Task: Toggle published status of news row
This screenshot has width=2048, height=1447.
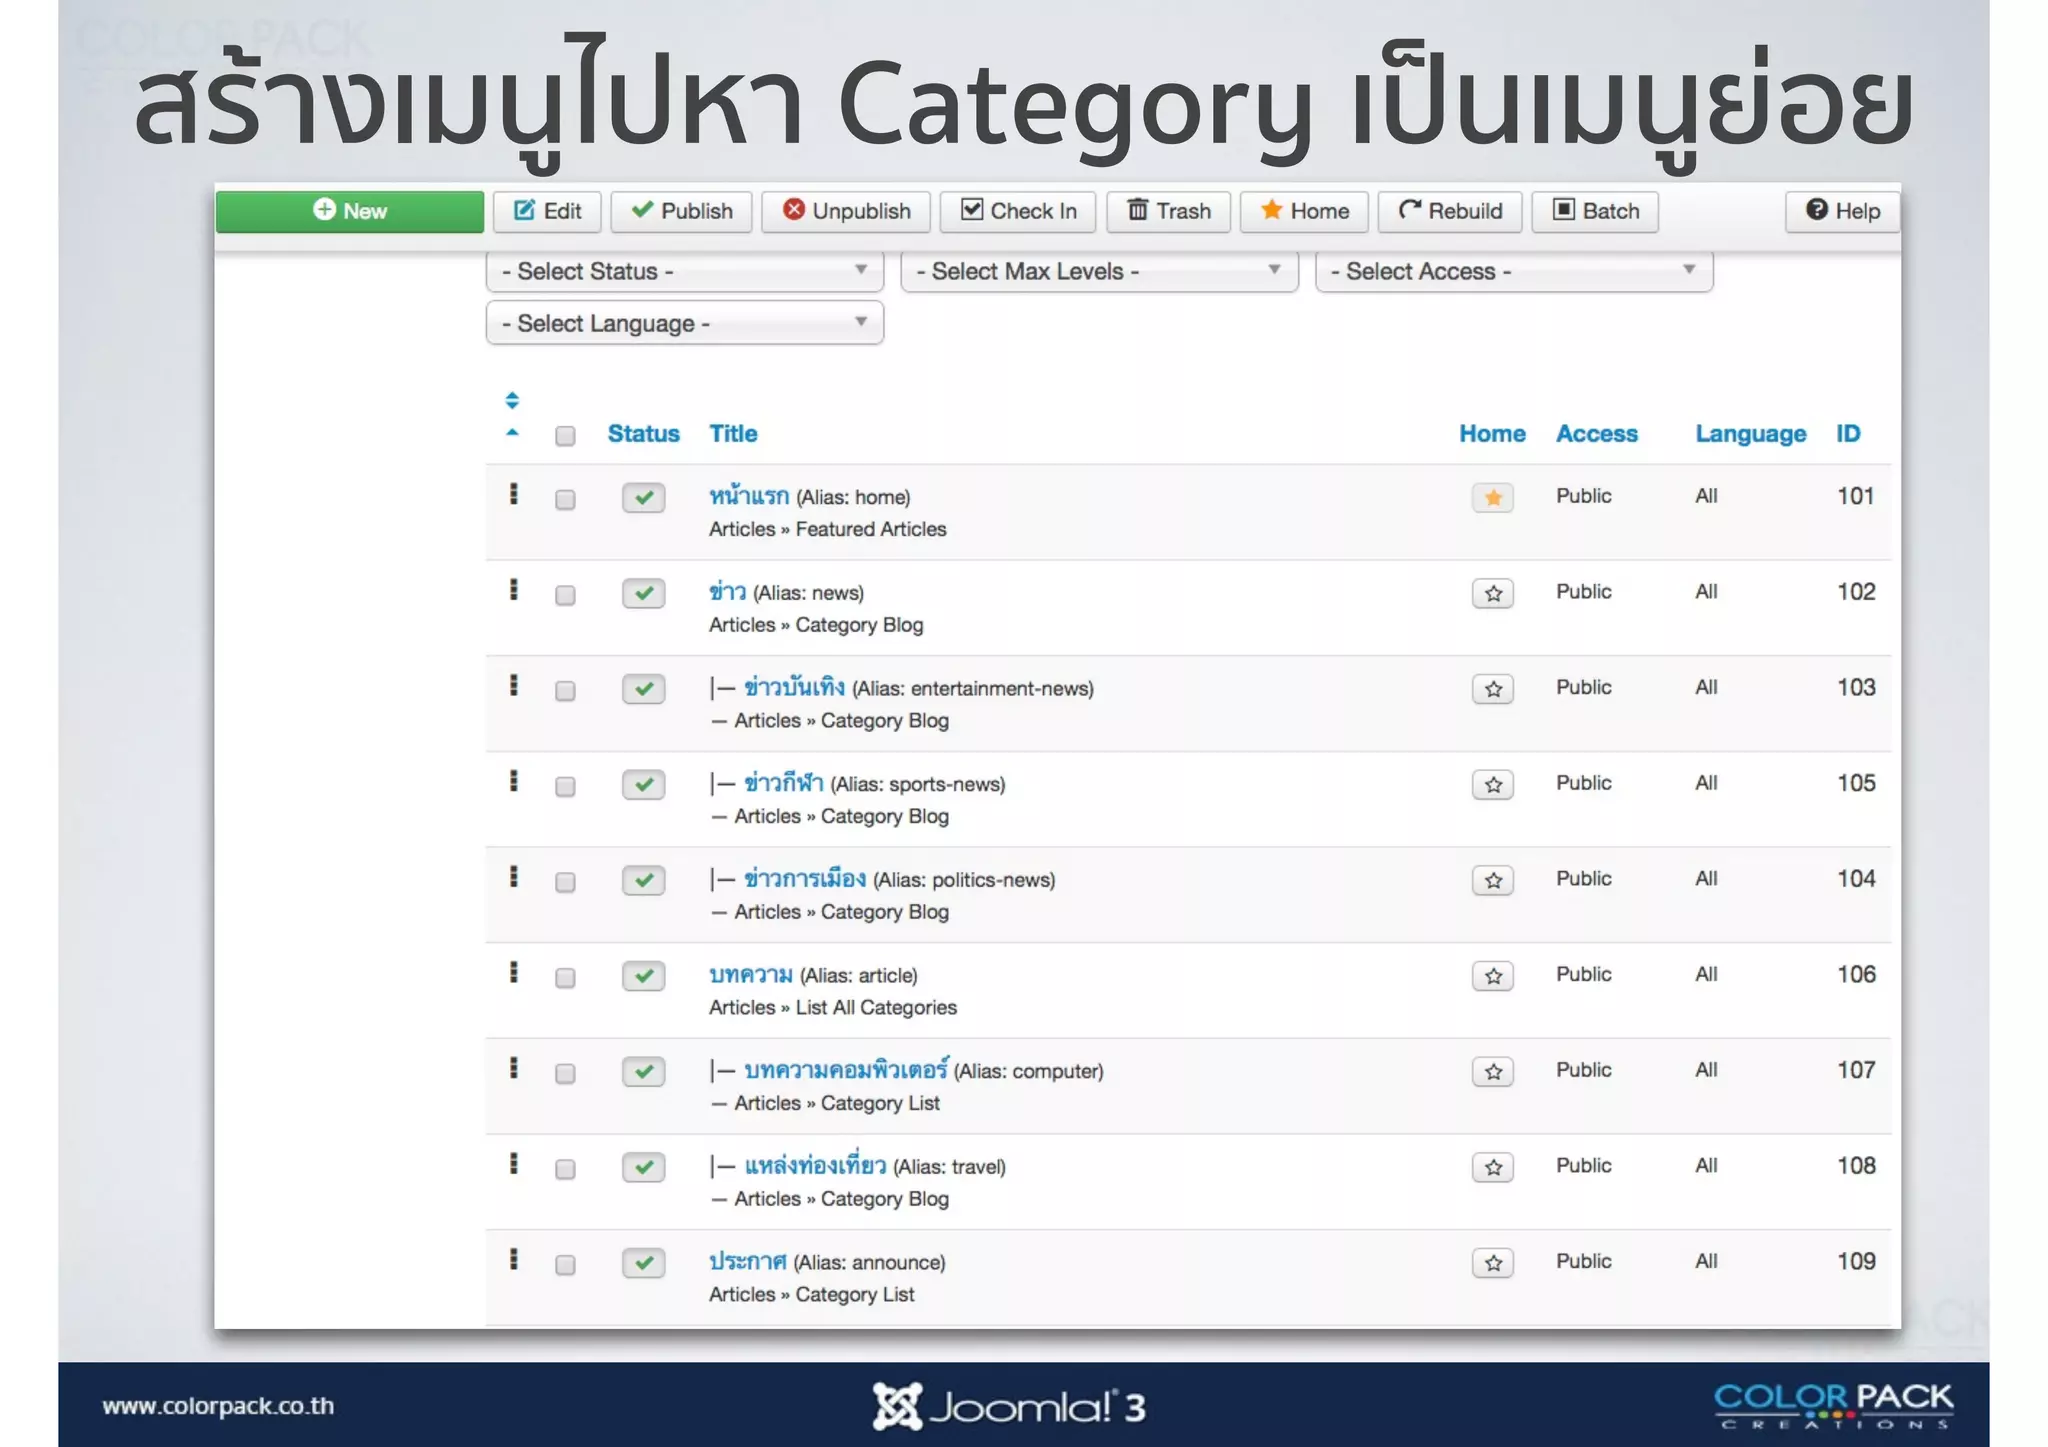Action: (x=643, y=593)
